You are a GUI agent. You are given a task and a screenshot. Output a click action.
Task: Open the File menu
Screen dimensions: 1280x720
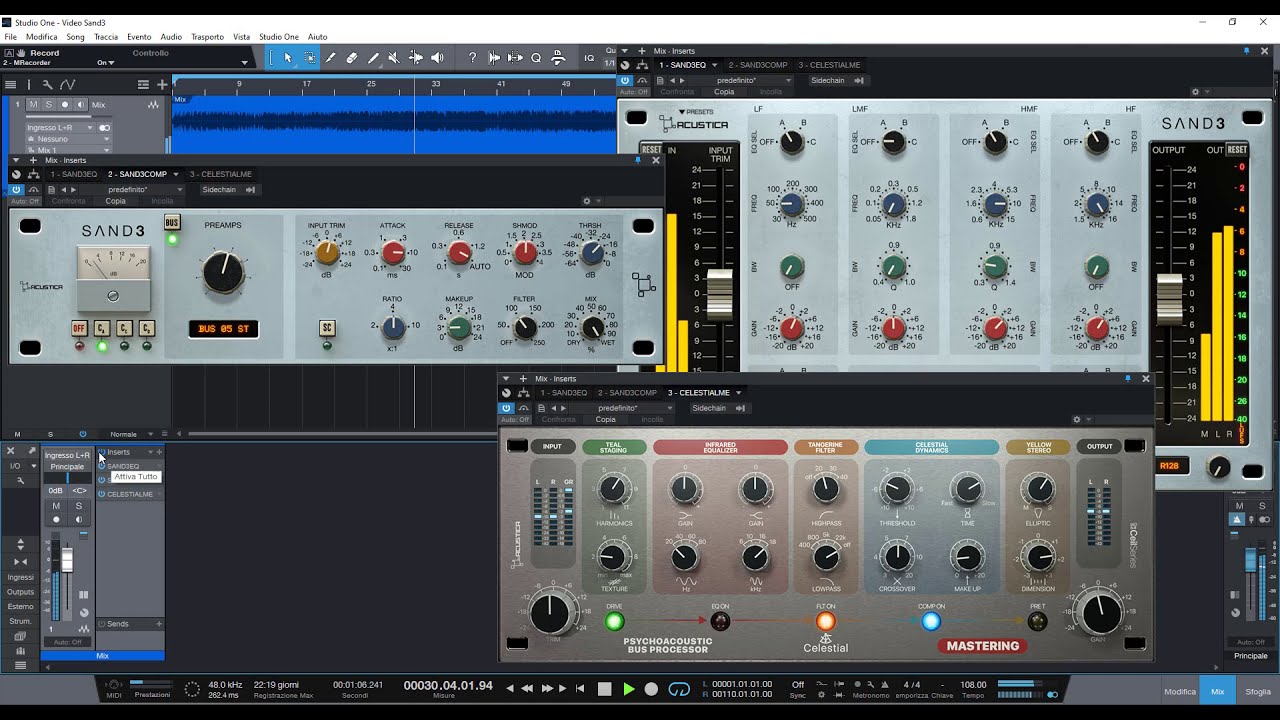click(10, 37)
